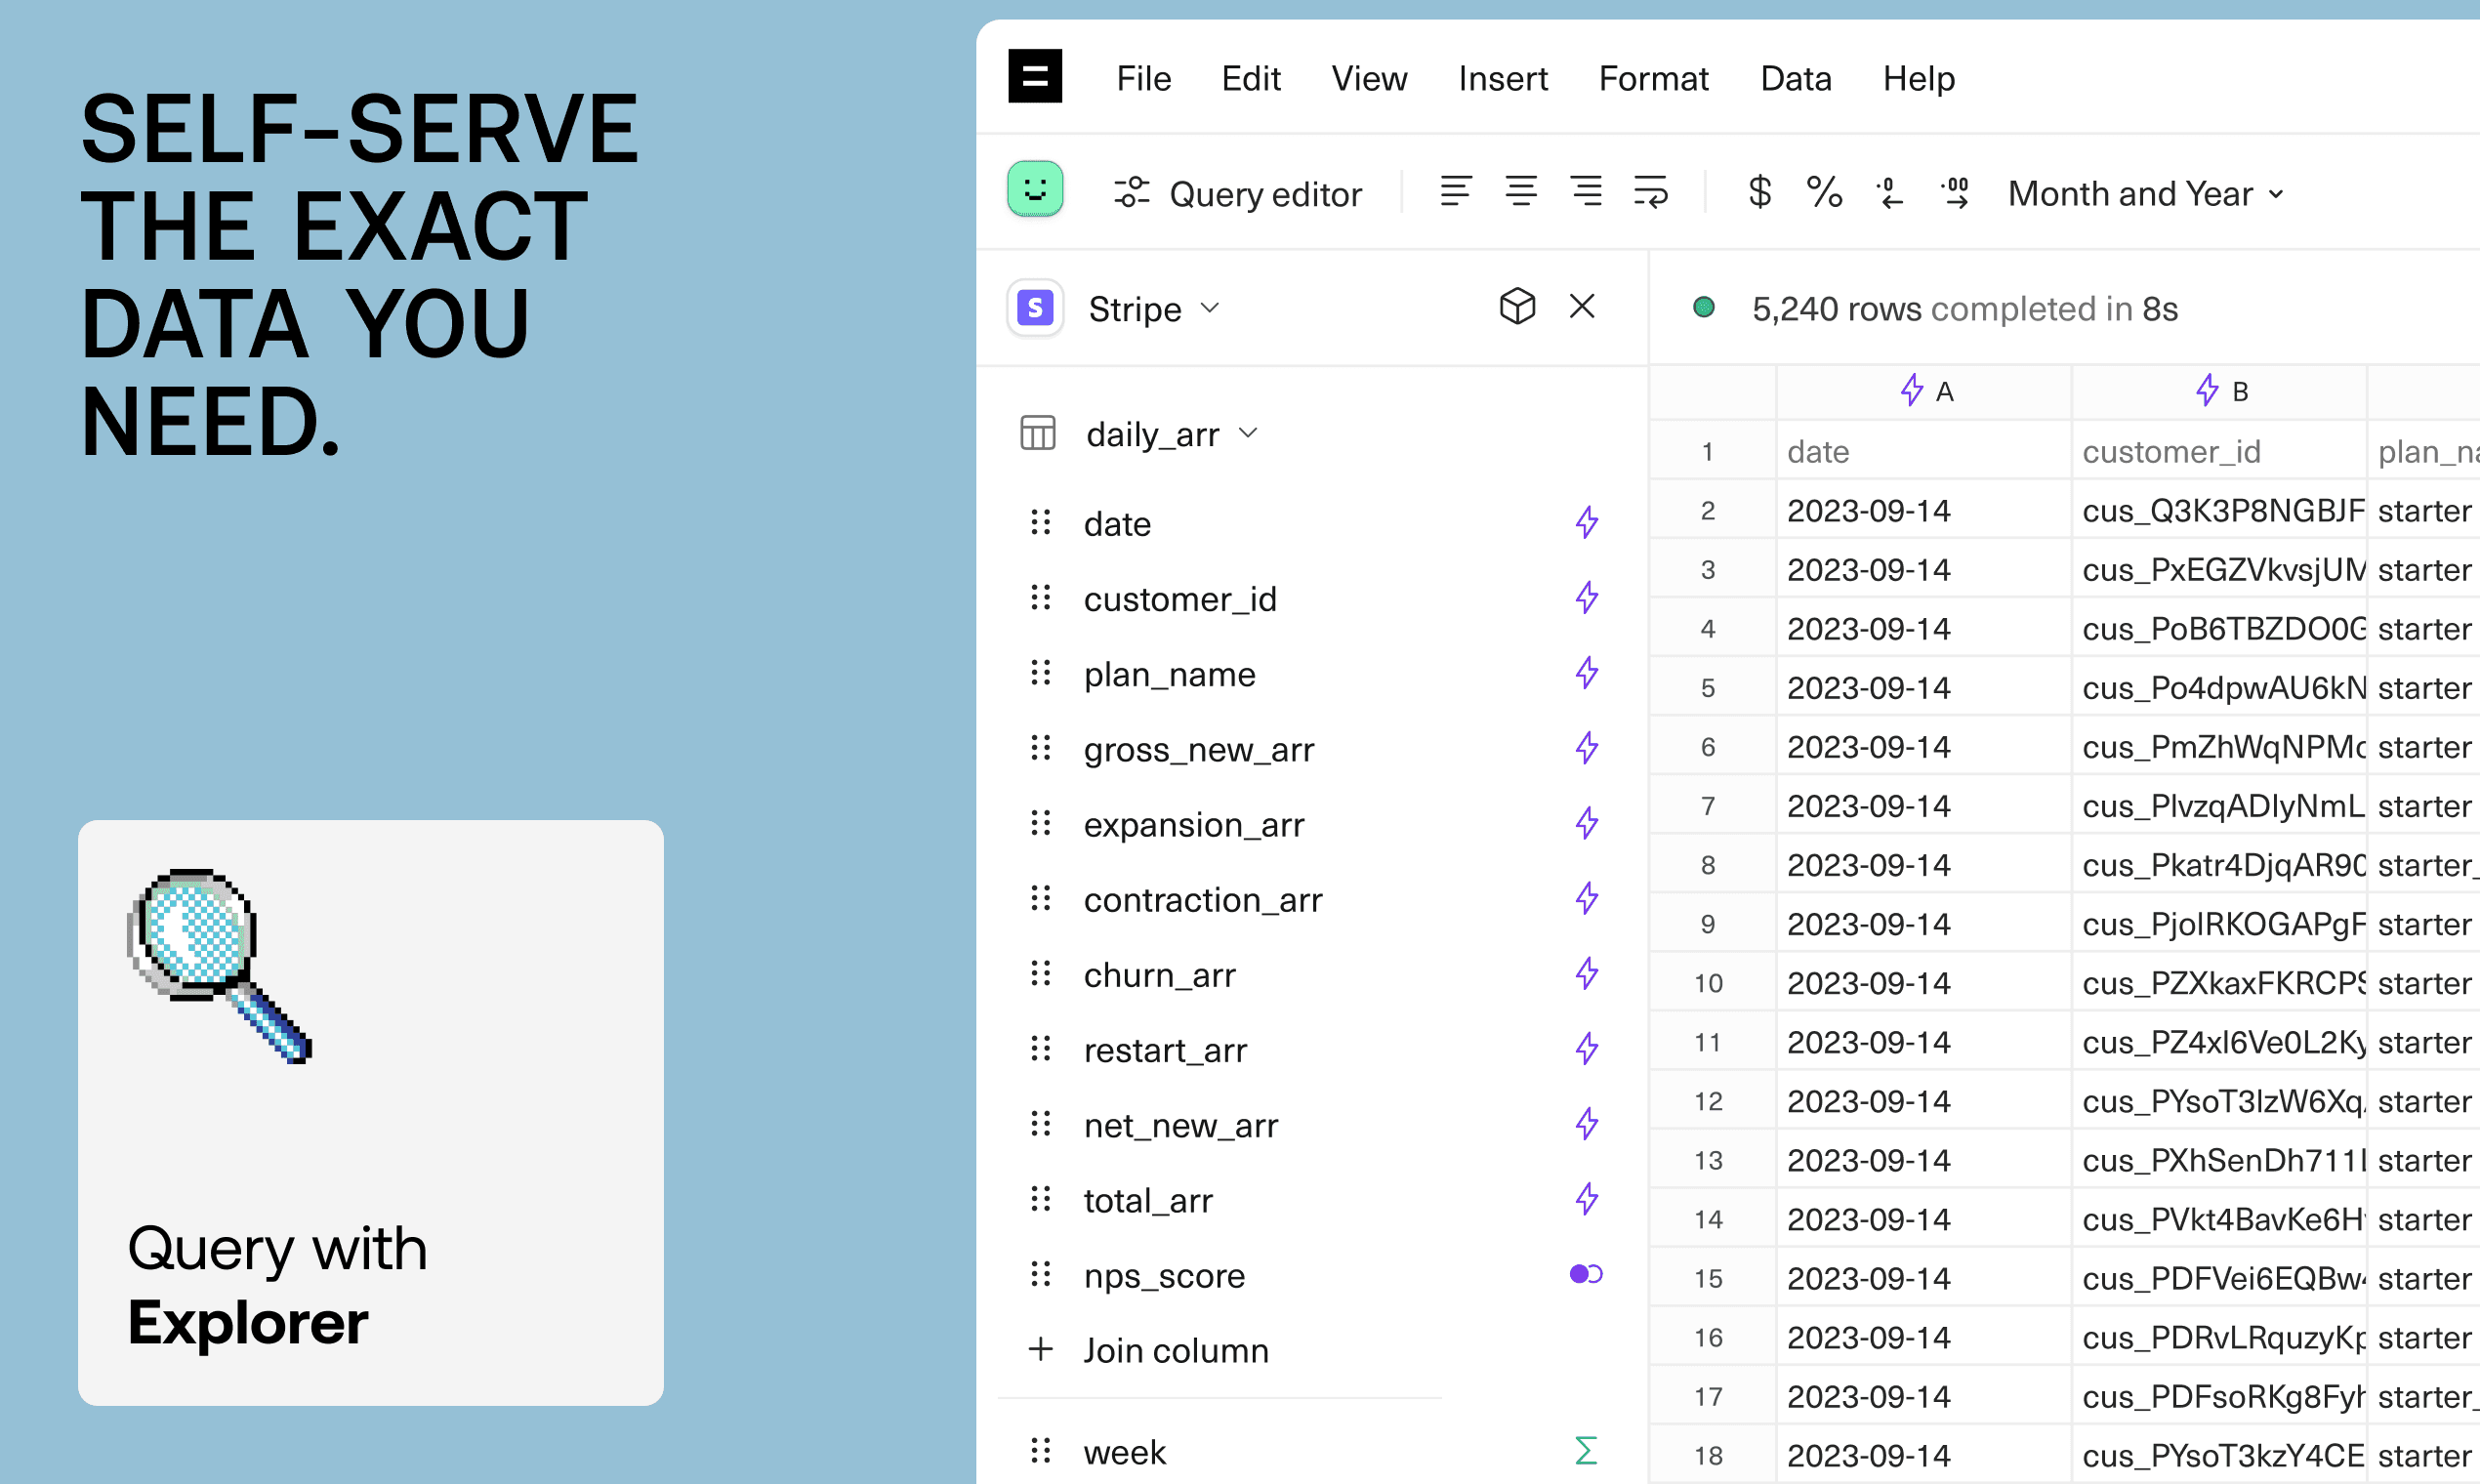Close the Stripe explorer panel
Image resolution: width=2480 pixels, height=1484 pixels.
[x=1582, y=306]
